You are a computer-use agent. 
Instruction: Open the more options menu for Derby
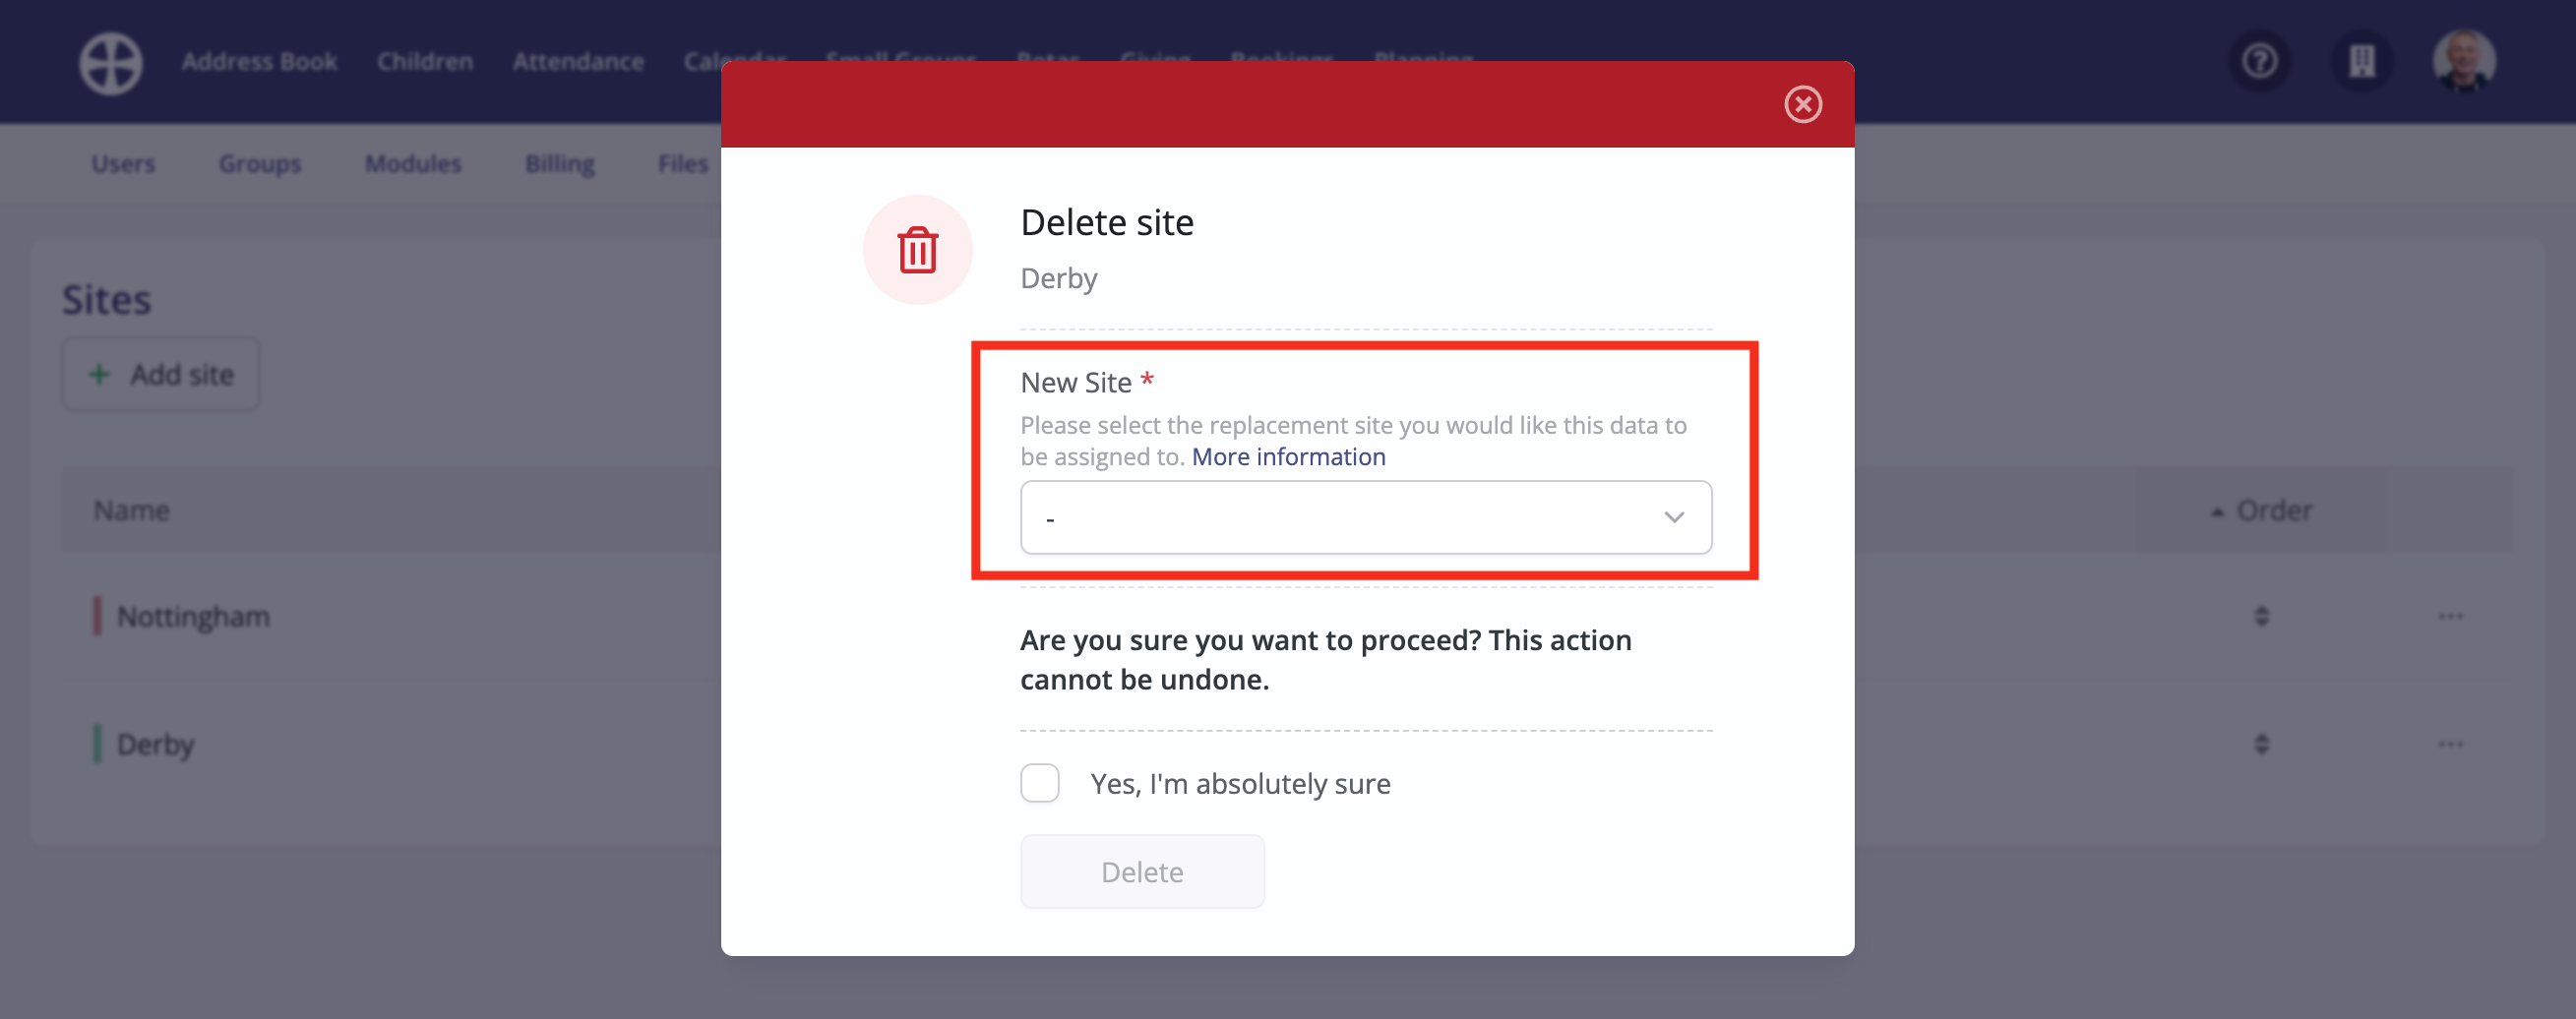coord(2450,745)
